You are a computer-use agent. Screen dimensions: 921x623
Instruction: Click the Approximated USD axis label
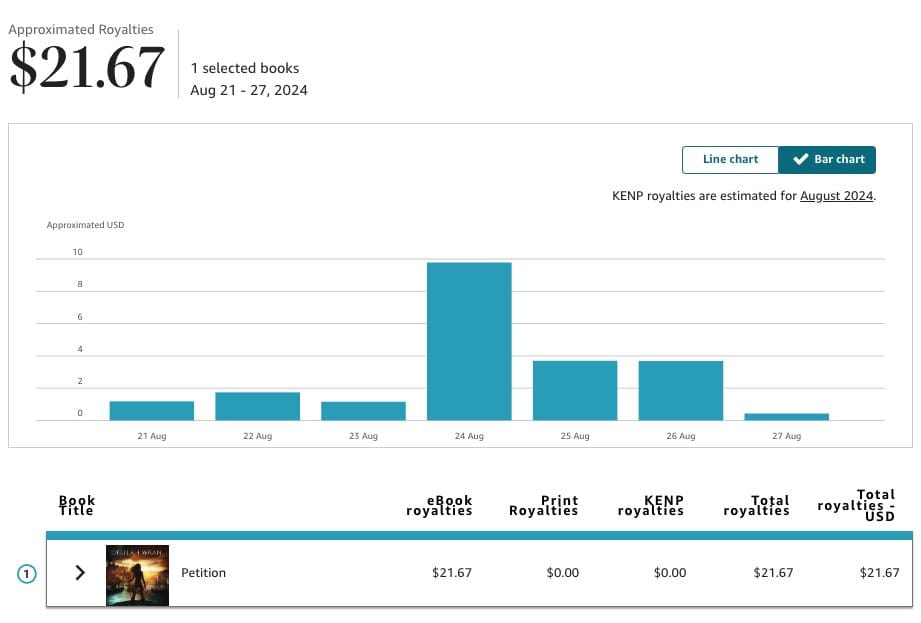[85, 225]
